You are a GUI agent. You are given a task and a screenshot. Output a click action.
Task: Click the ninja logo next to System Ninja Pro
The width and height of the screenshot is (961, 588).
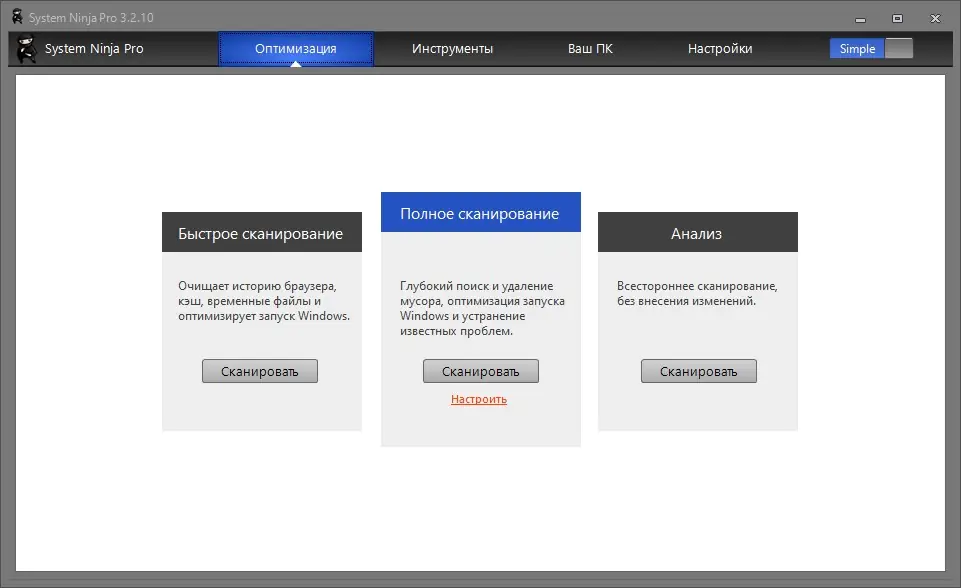click(x=28, y=48)
